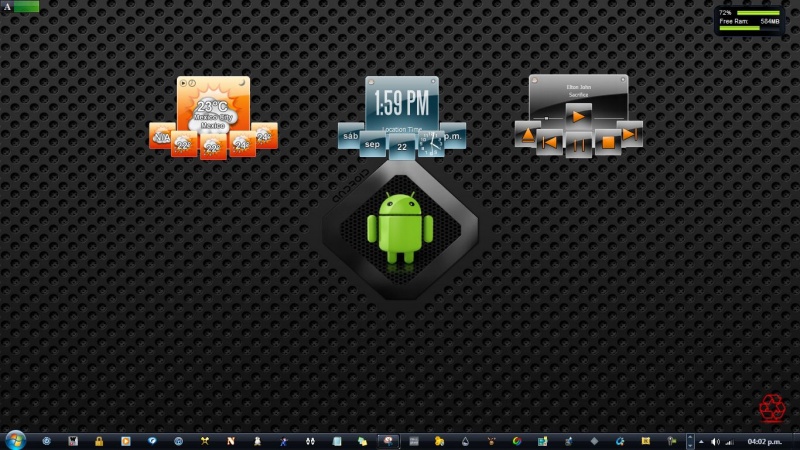Click the sáb day tile on clock widget
The width and height of the screenshot is (800, 450).
click(x=351, y=136)
